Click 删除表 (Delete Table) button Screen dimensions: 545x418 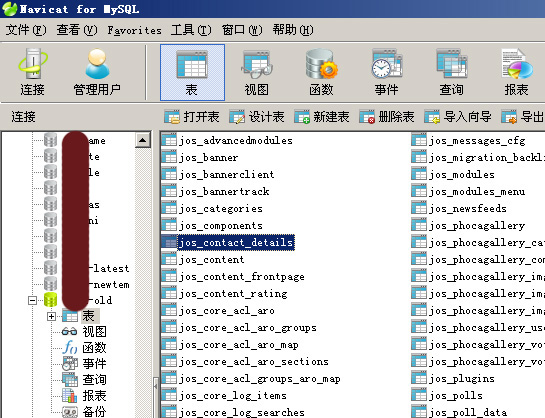pyautogui.click(x=387, y=117)
